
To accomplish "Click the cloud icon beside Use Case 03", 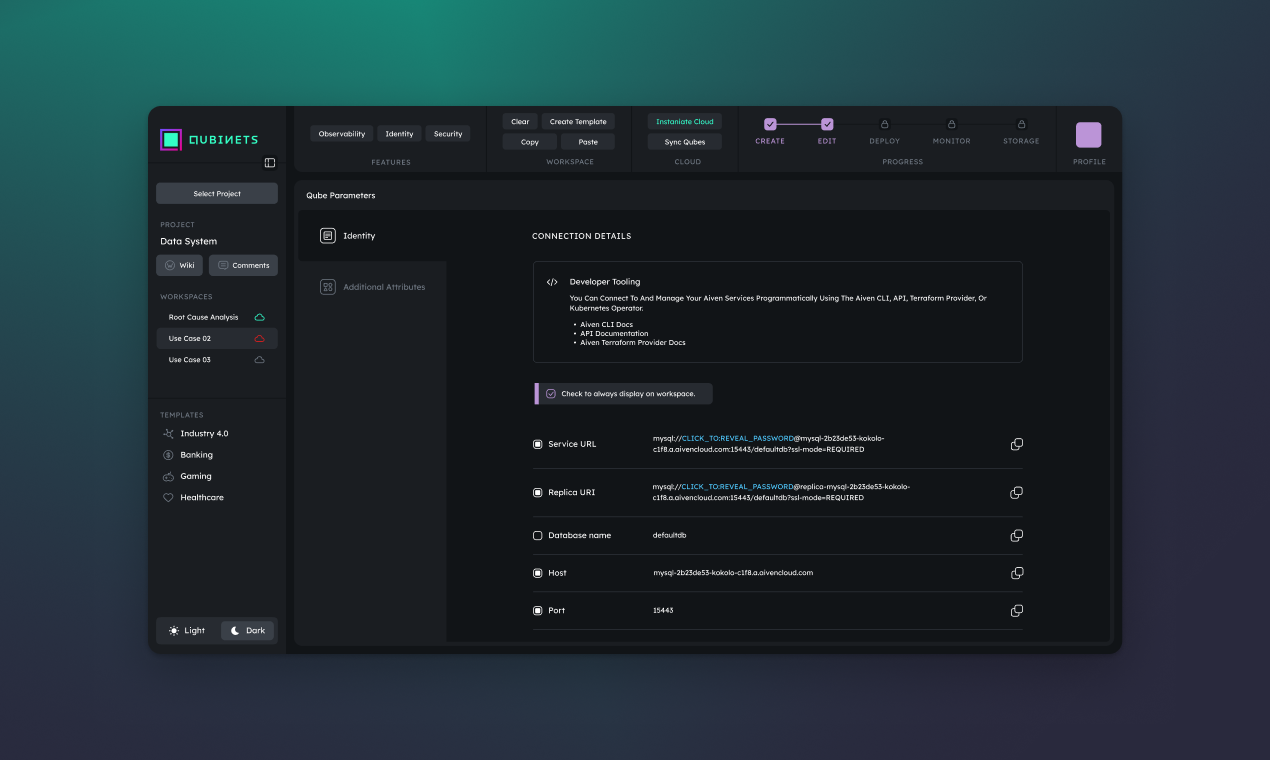I will pos(260,360).
